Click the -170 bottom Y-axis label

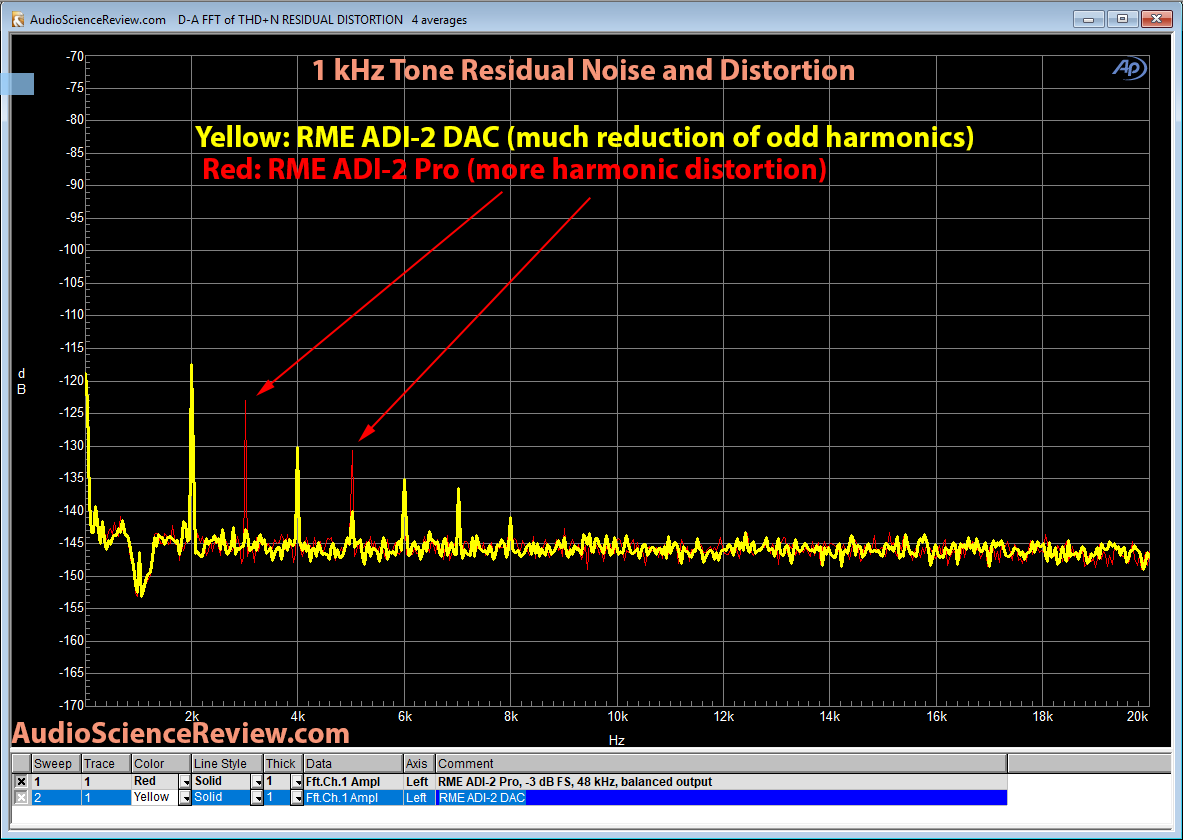pyautogui.click(x=72, y=706)
